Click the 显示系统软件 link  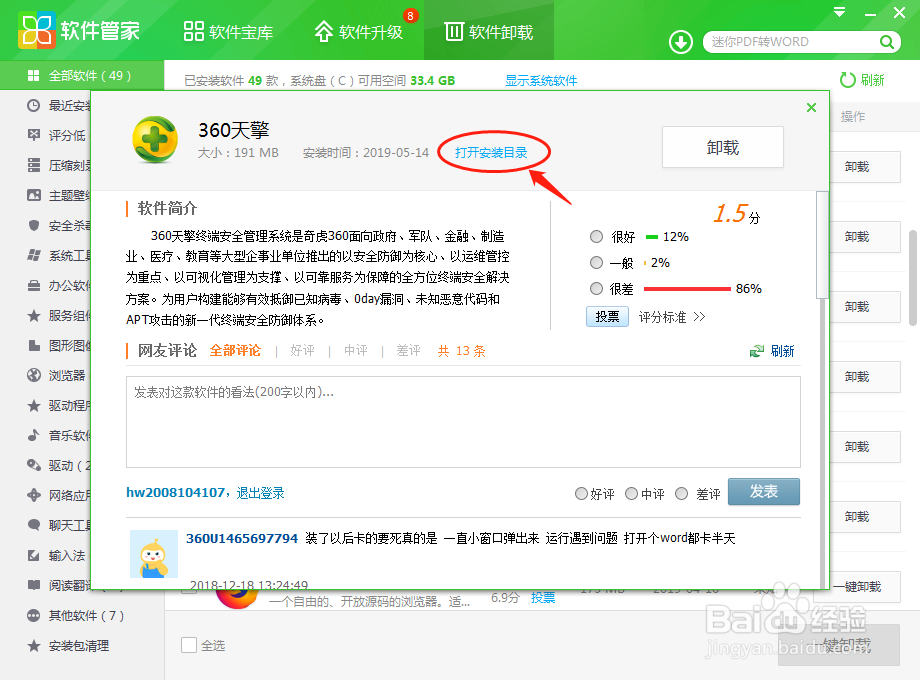click(541, 80)
